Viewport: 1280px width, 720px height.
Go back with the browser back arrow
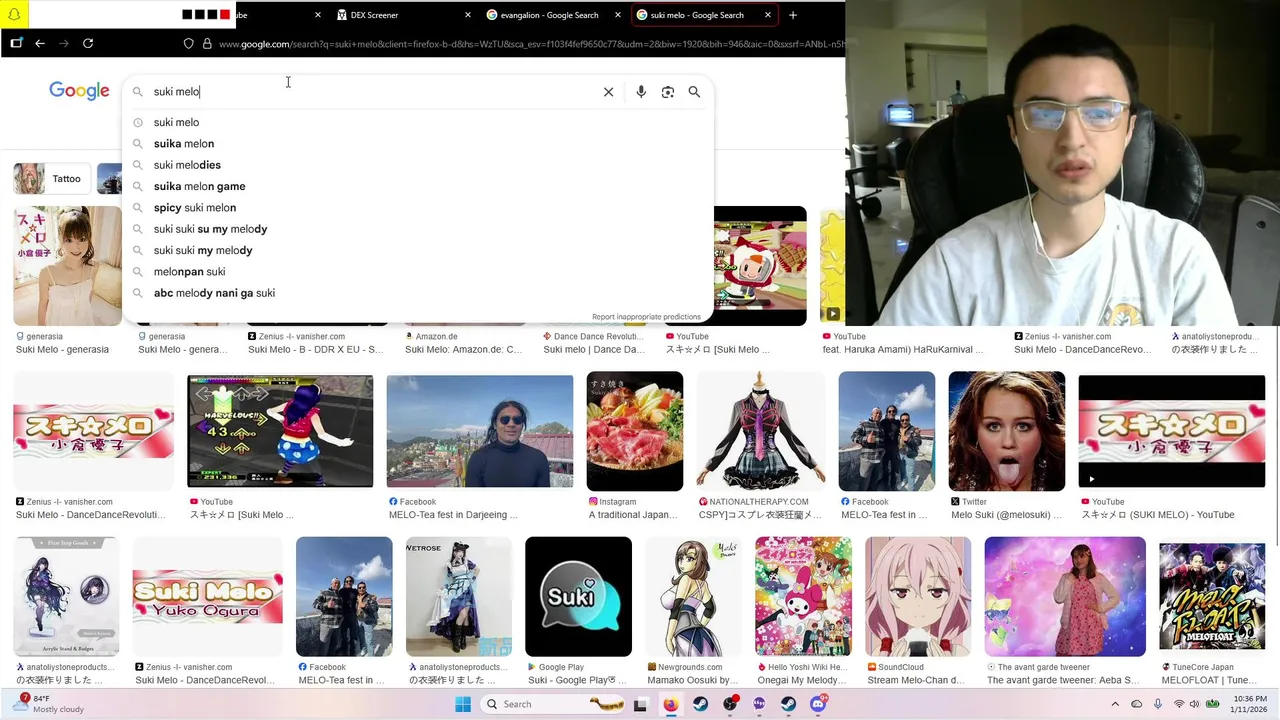(40, 43)
